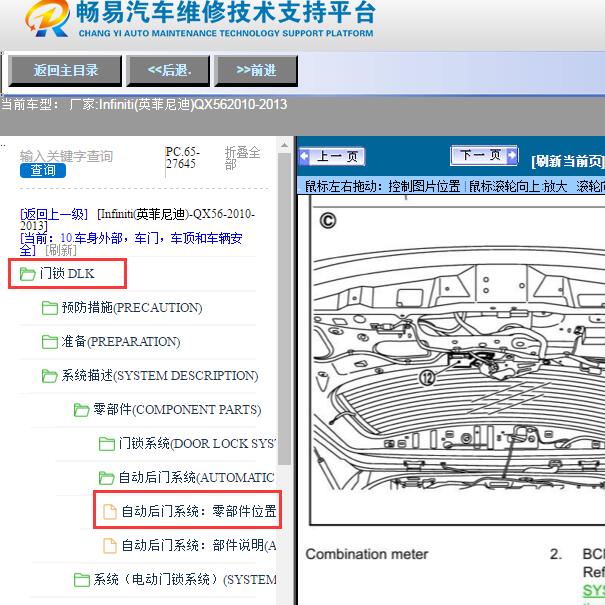Expand the 系统（电动门锁系统）(SYSTEM entry
The width and height of the screenshot is (605, 605).
(x=184, y=580)
